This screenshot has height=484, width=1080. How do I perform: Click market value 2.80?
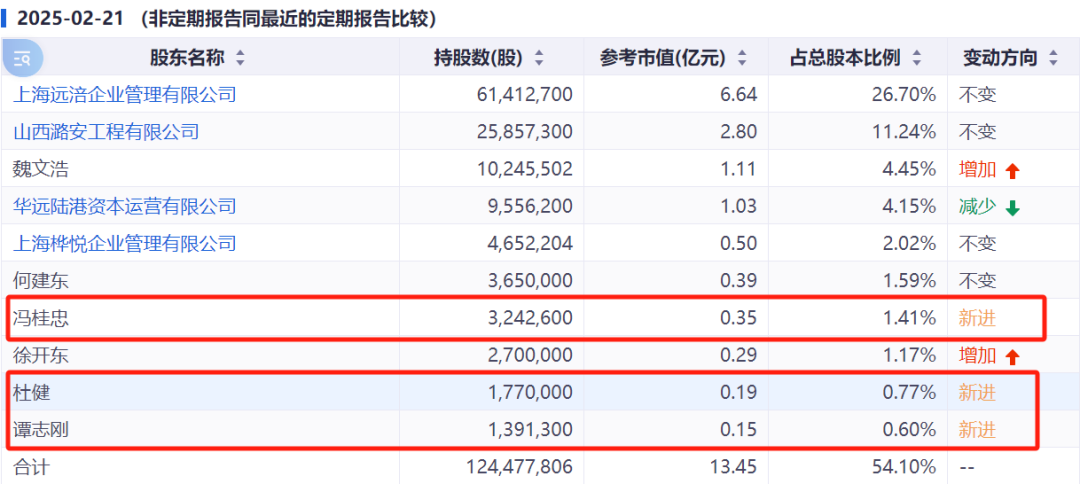pyautogui.click(x=740, y=131)
